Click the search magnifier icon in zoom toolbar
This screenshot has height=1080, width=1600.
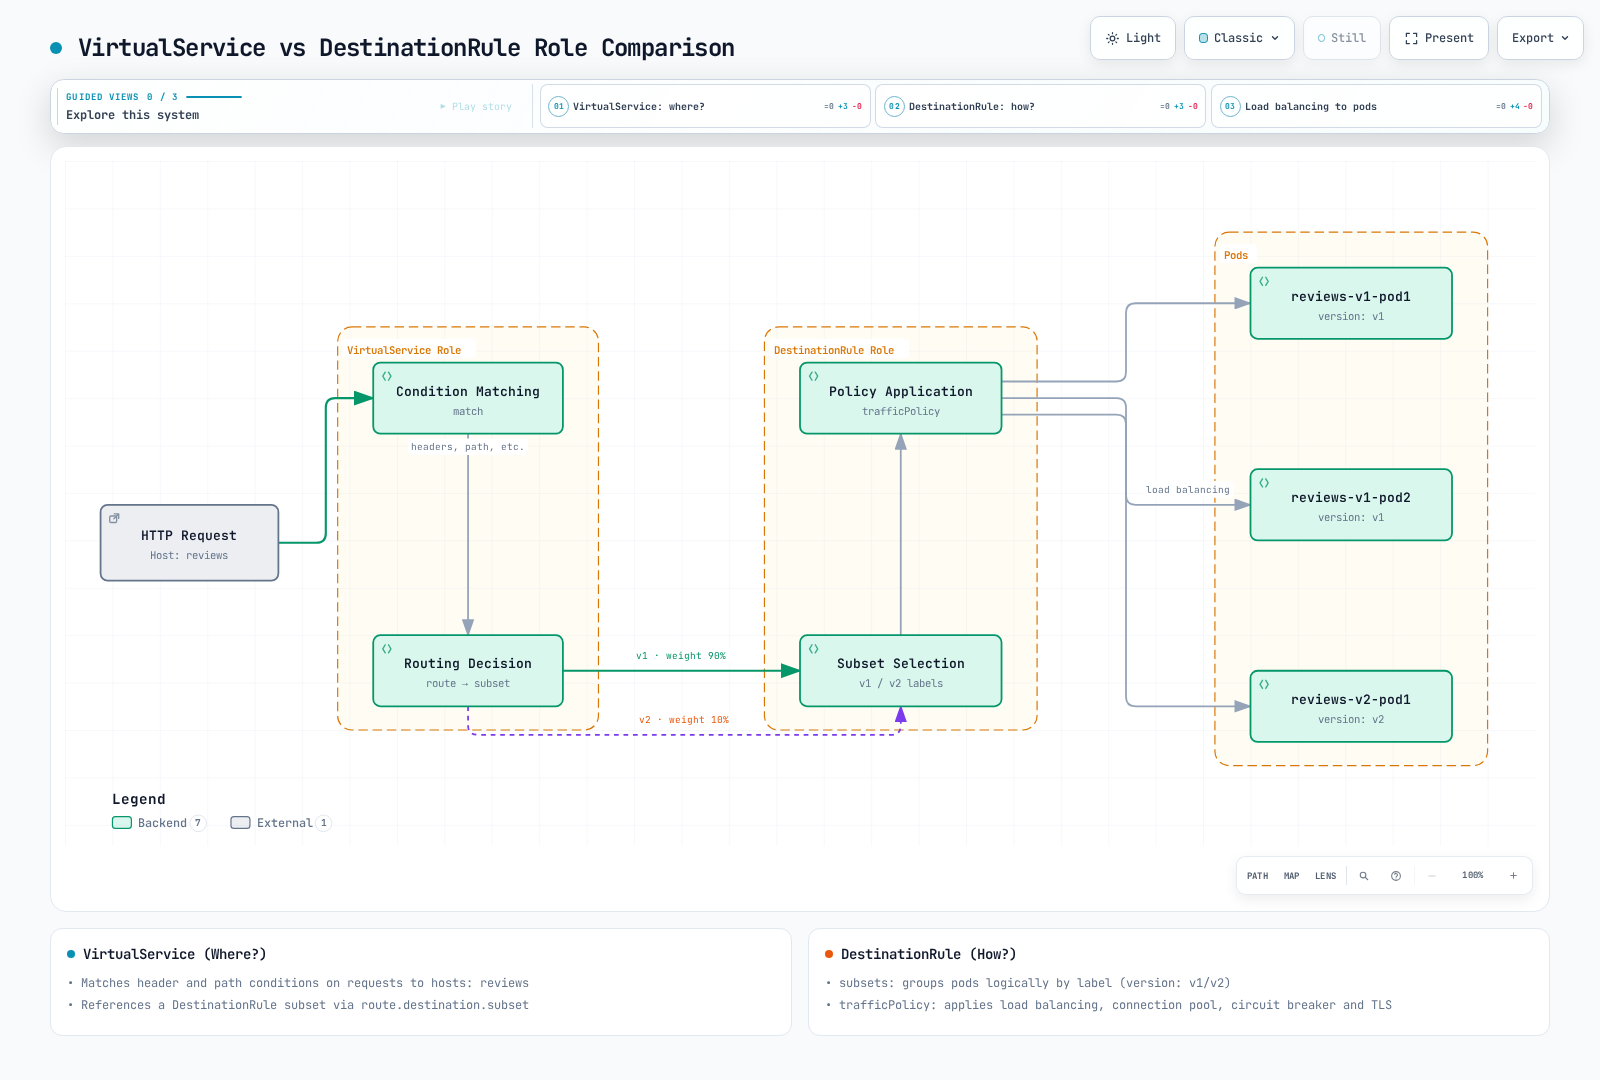pyautogui.click(x=1363, y=876)
